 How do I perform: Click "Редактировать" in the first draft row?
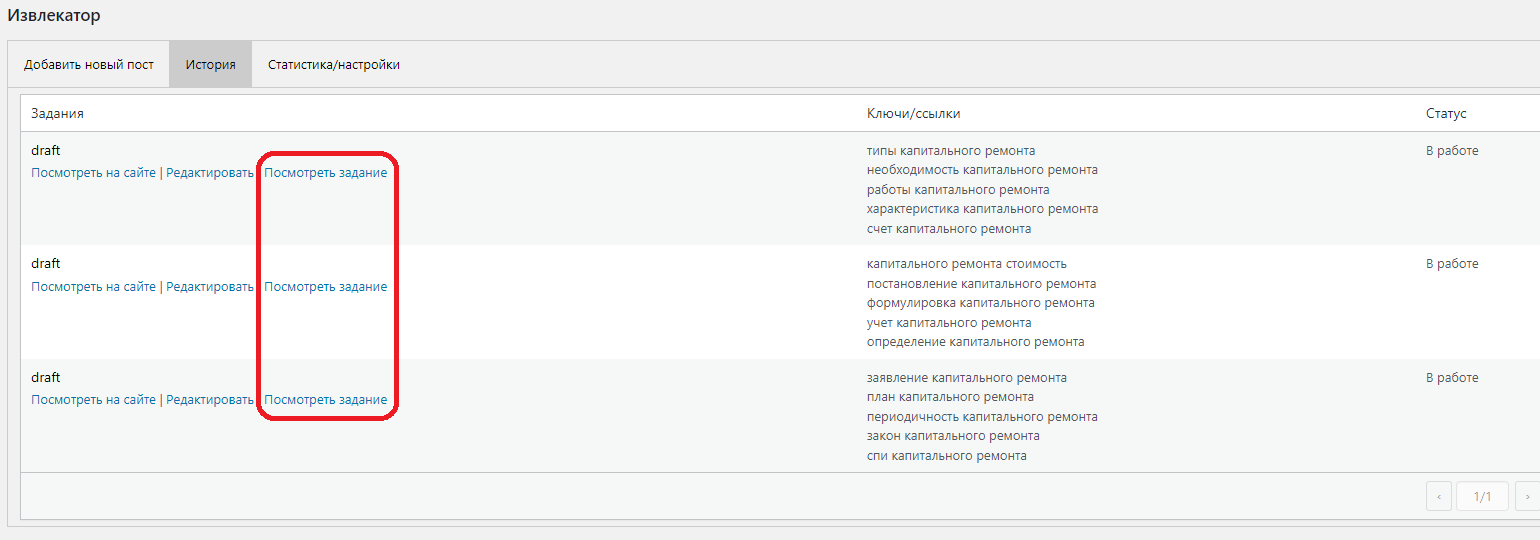[210, 173]
